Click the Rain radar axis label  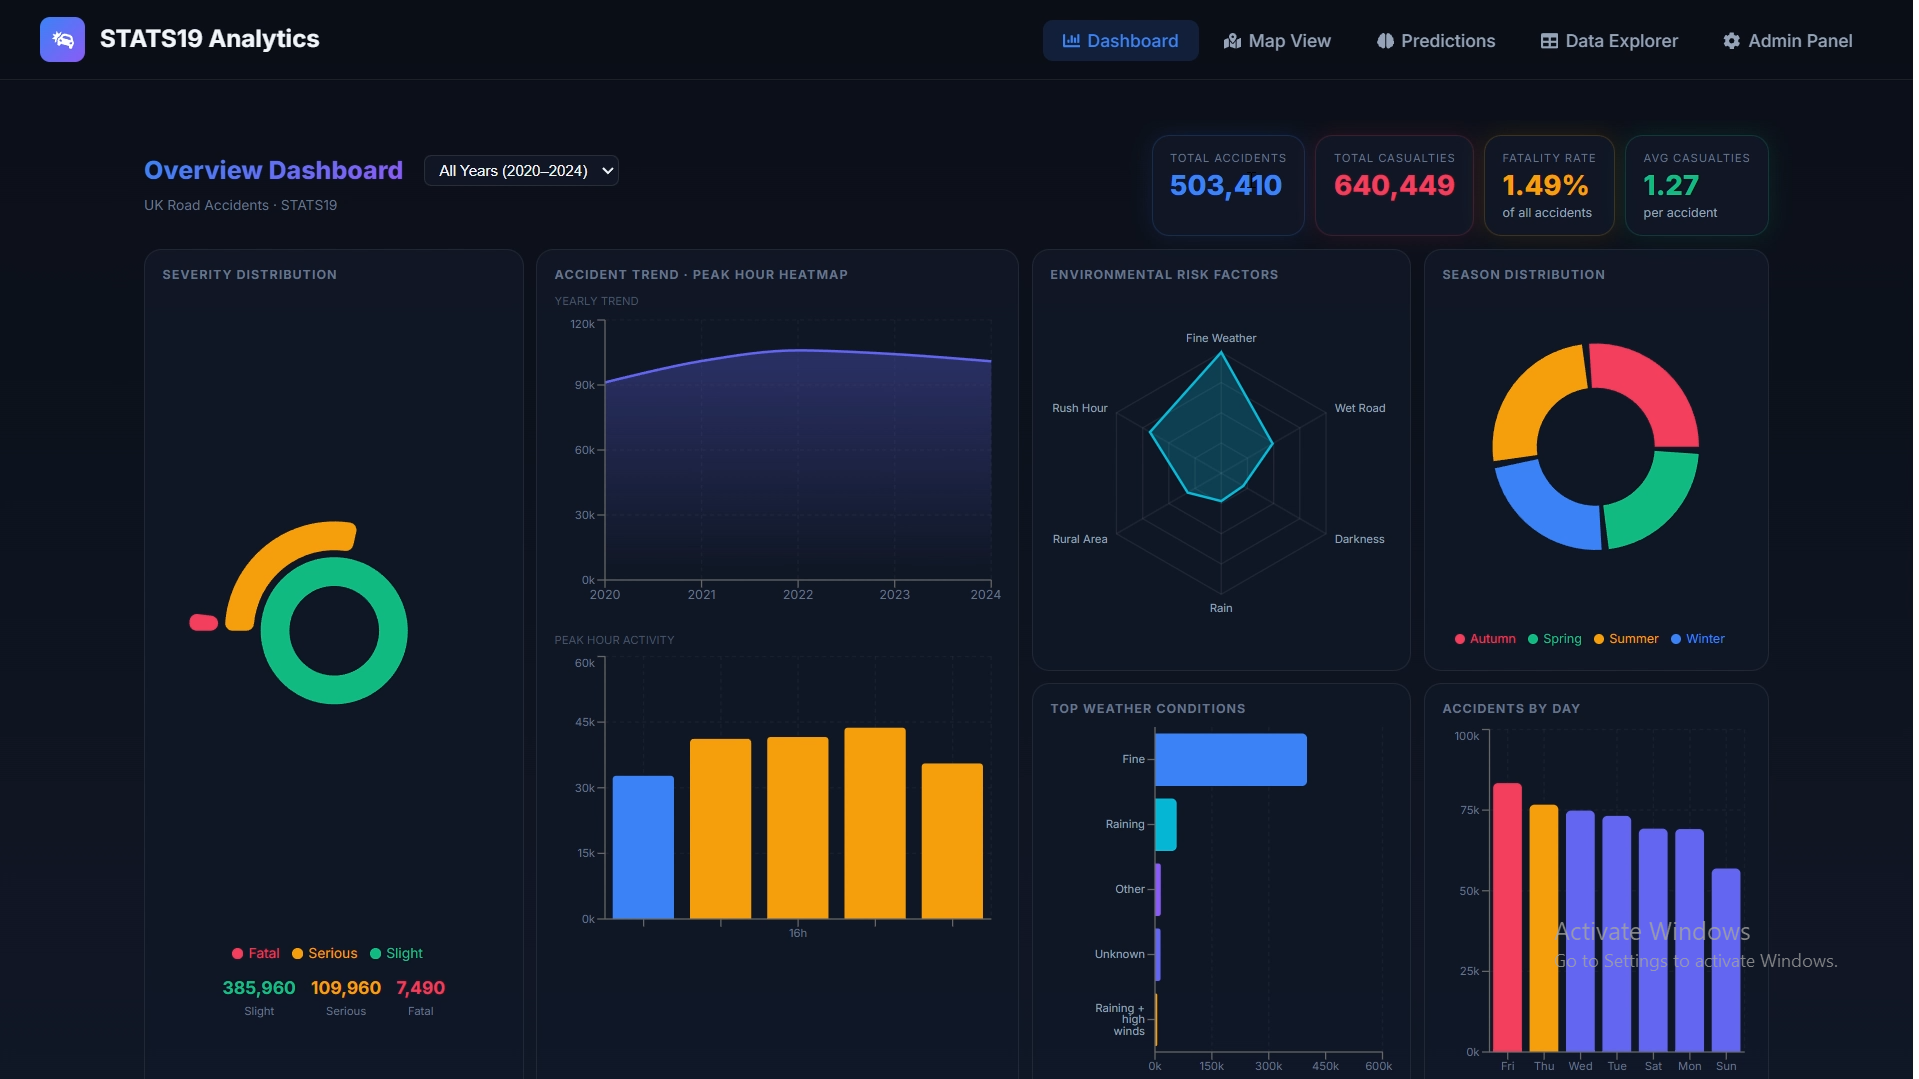pos(1221,608)
